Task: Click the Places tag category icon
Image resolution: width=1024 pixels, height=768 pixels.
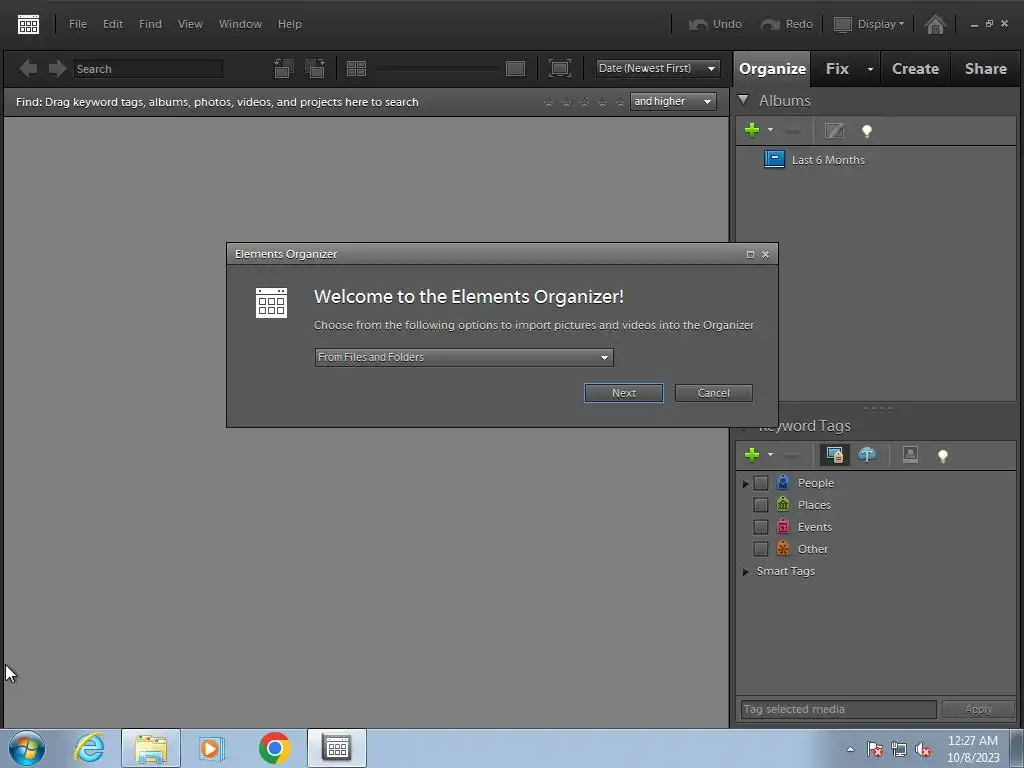Action: [783, 504]
